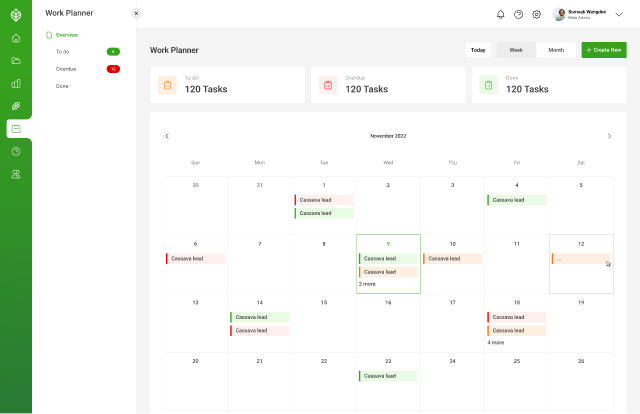
Task: Click the Create New button
Action: coord(604,50)
